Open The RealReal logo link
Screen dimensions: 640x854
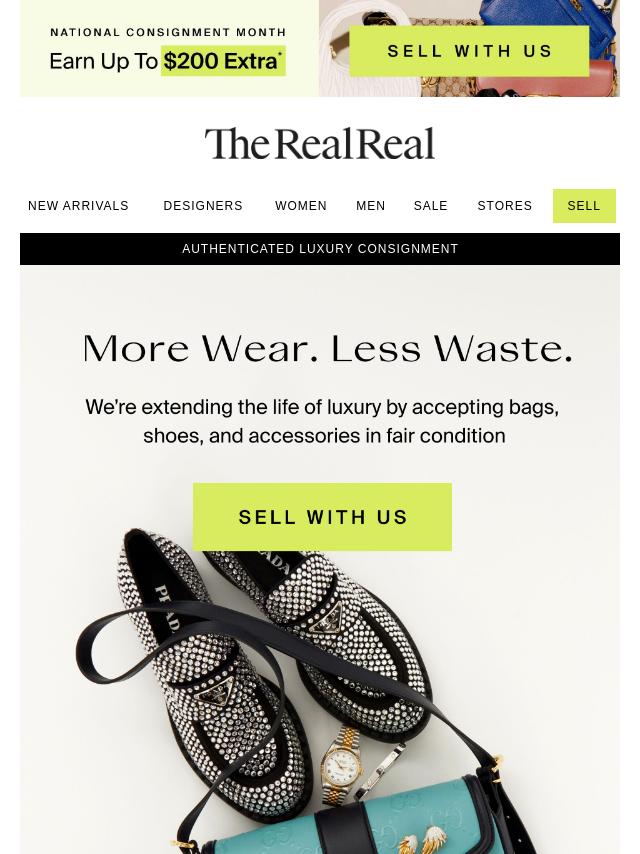320,144
